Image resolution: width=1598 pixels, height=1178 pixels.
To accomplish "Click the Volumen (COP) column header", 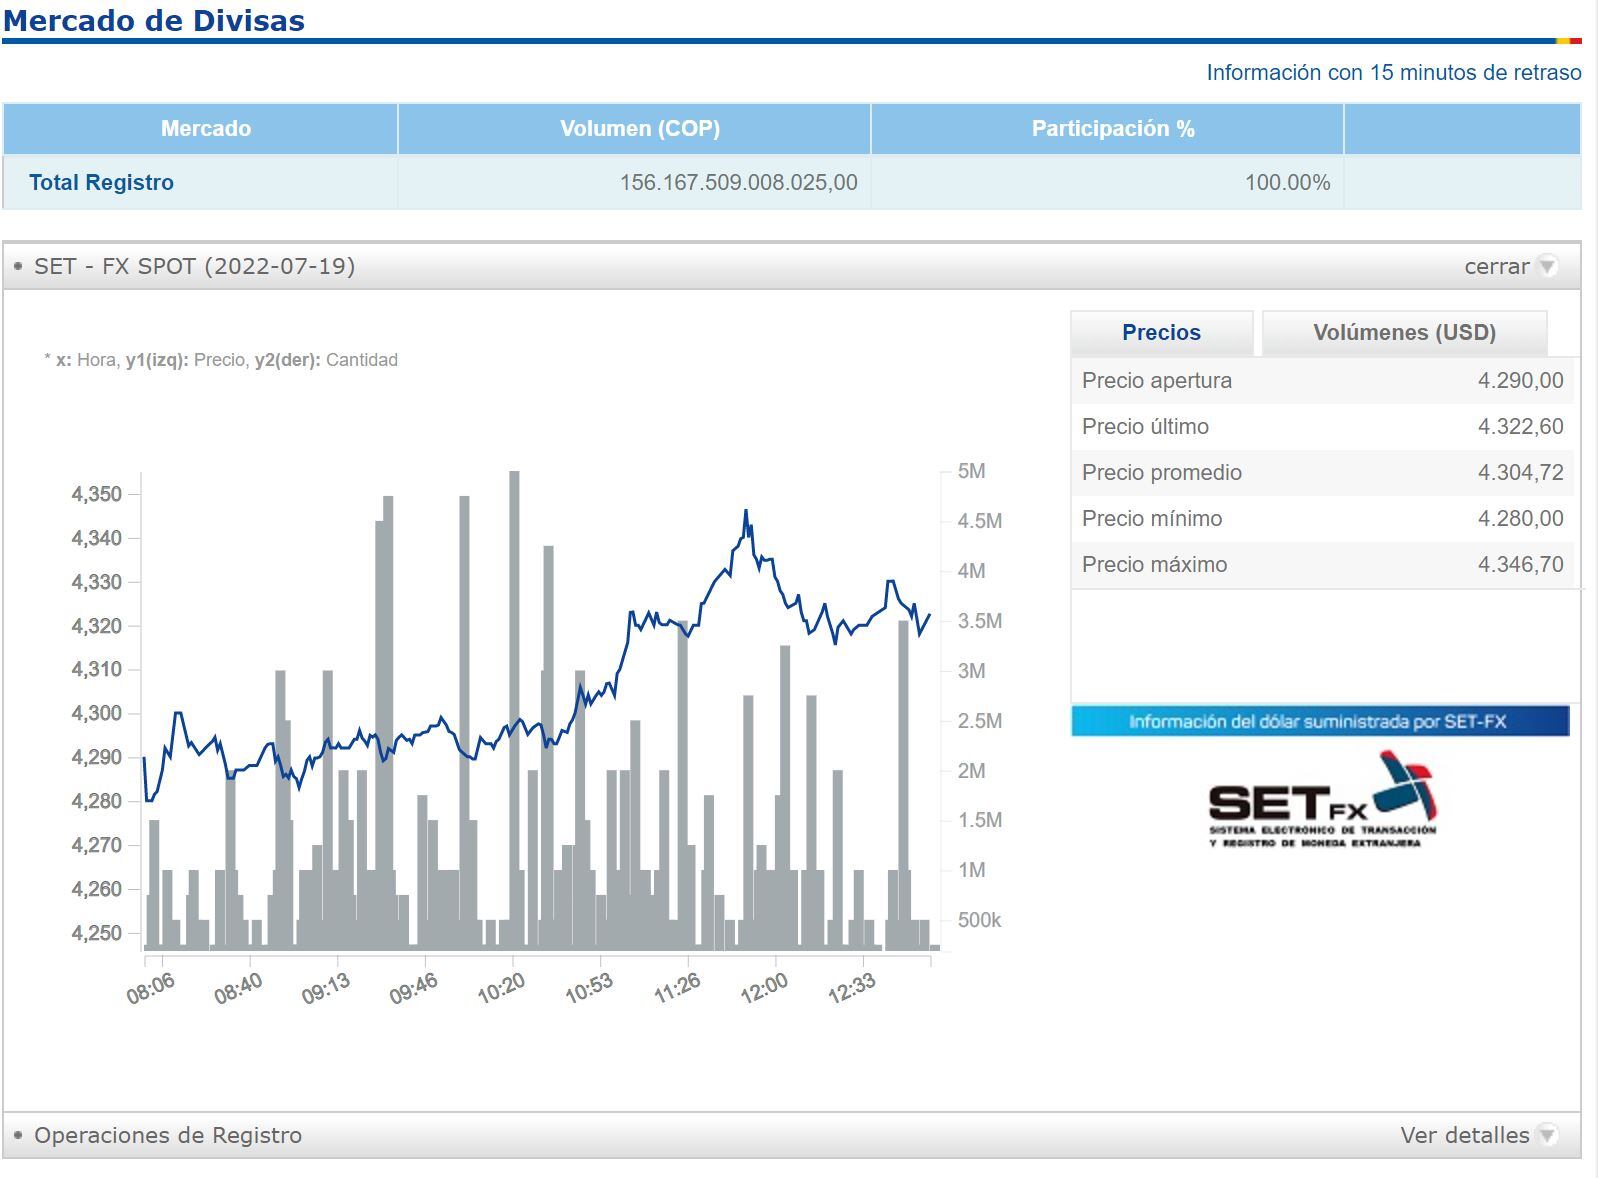I will click(639, 128).
